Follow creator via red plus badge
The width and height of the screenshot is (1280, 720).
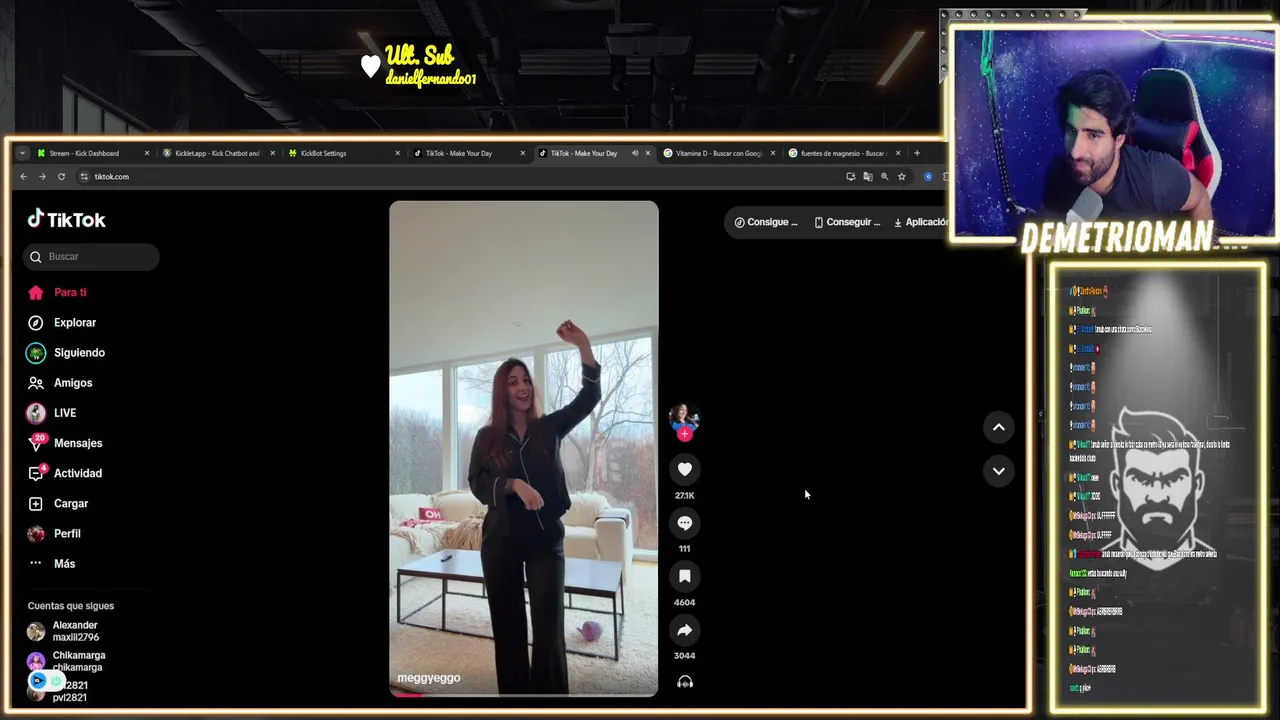[x=684, y=434]
